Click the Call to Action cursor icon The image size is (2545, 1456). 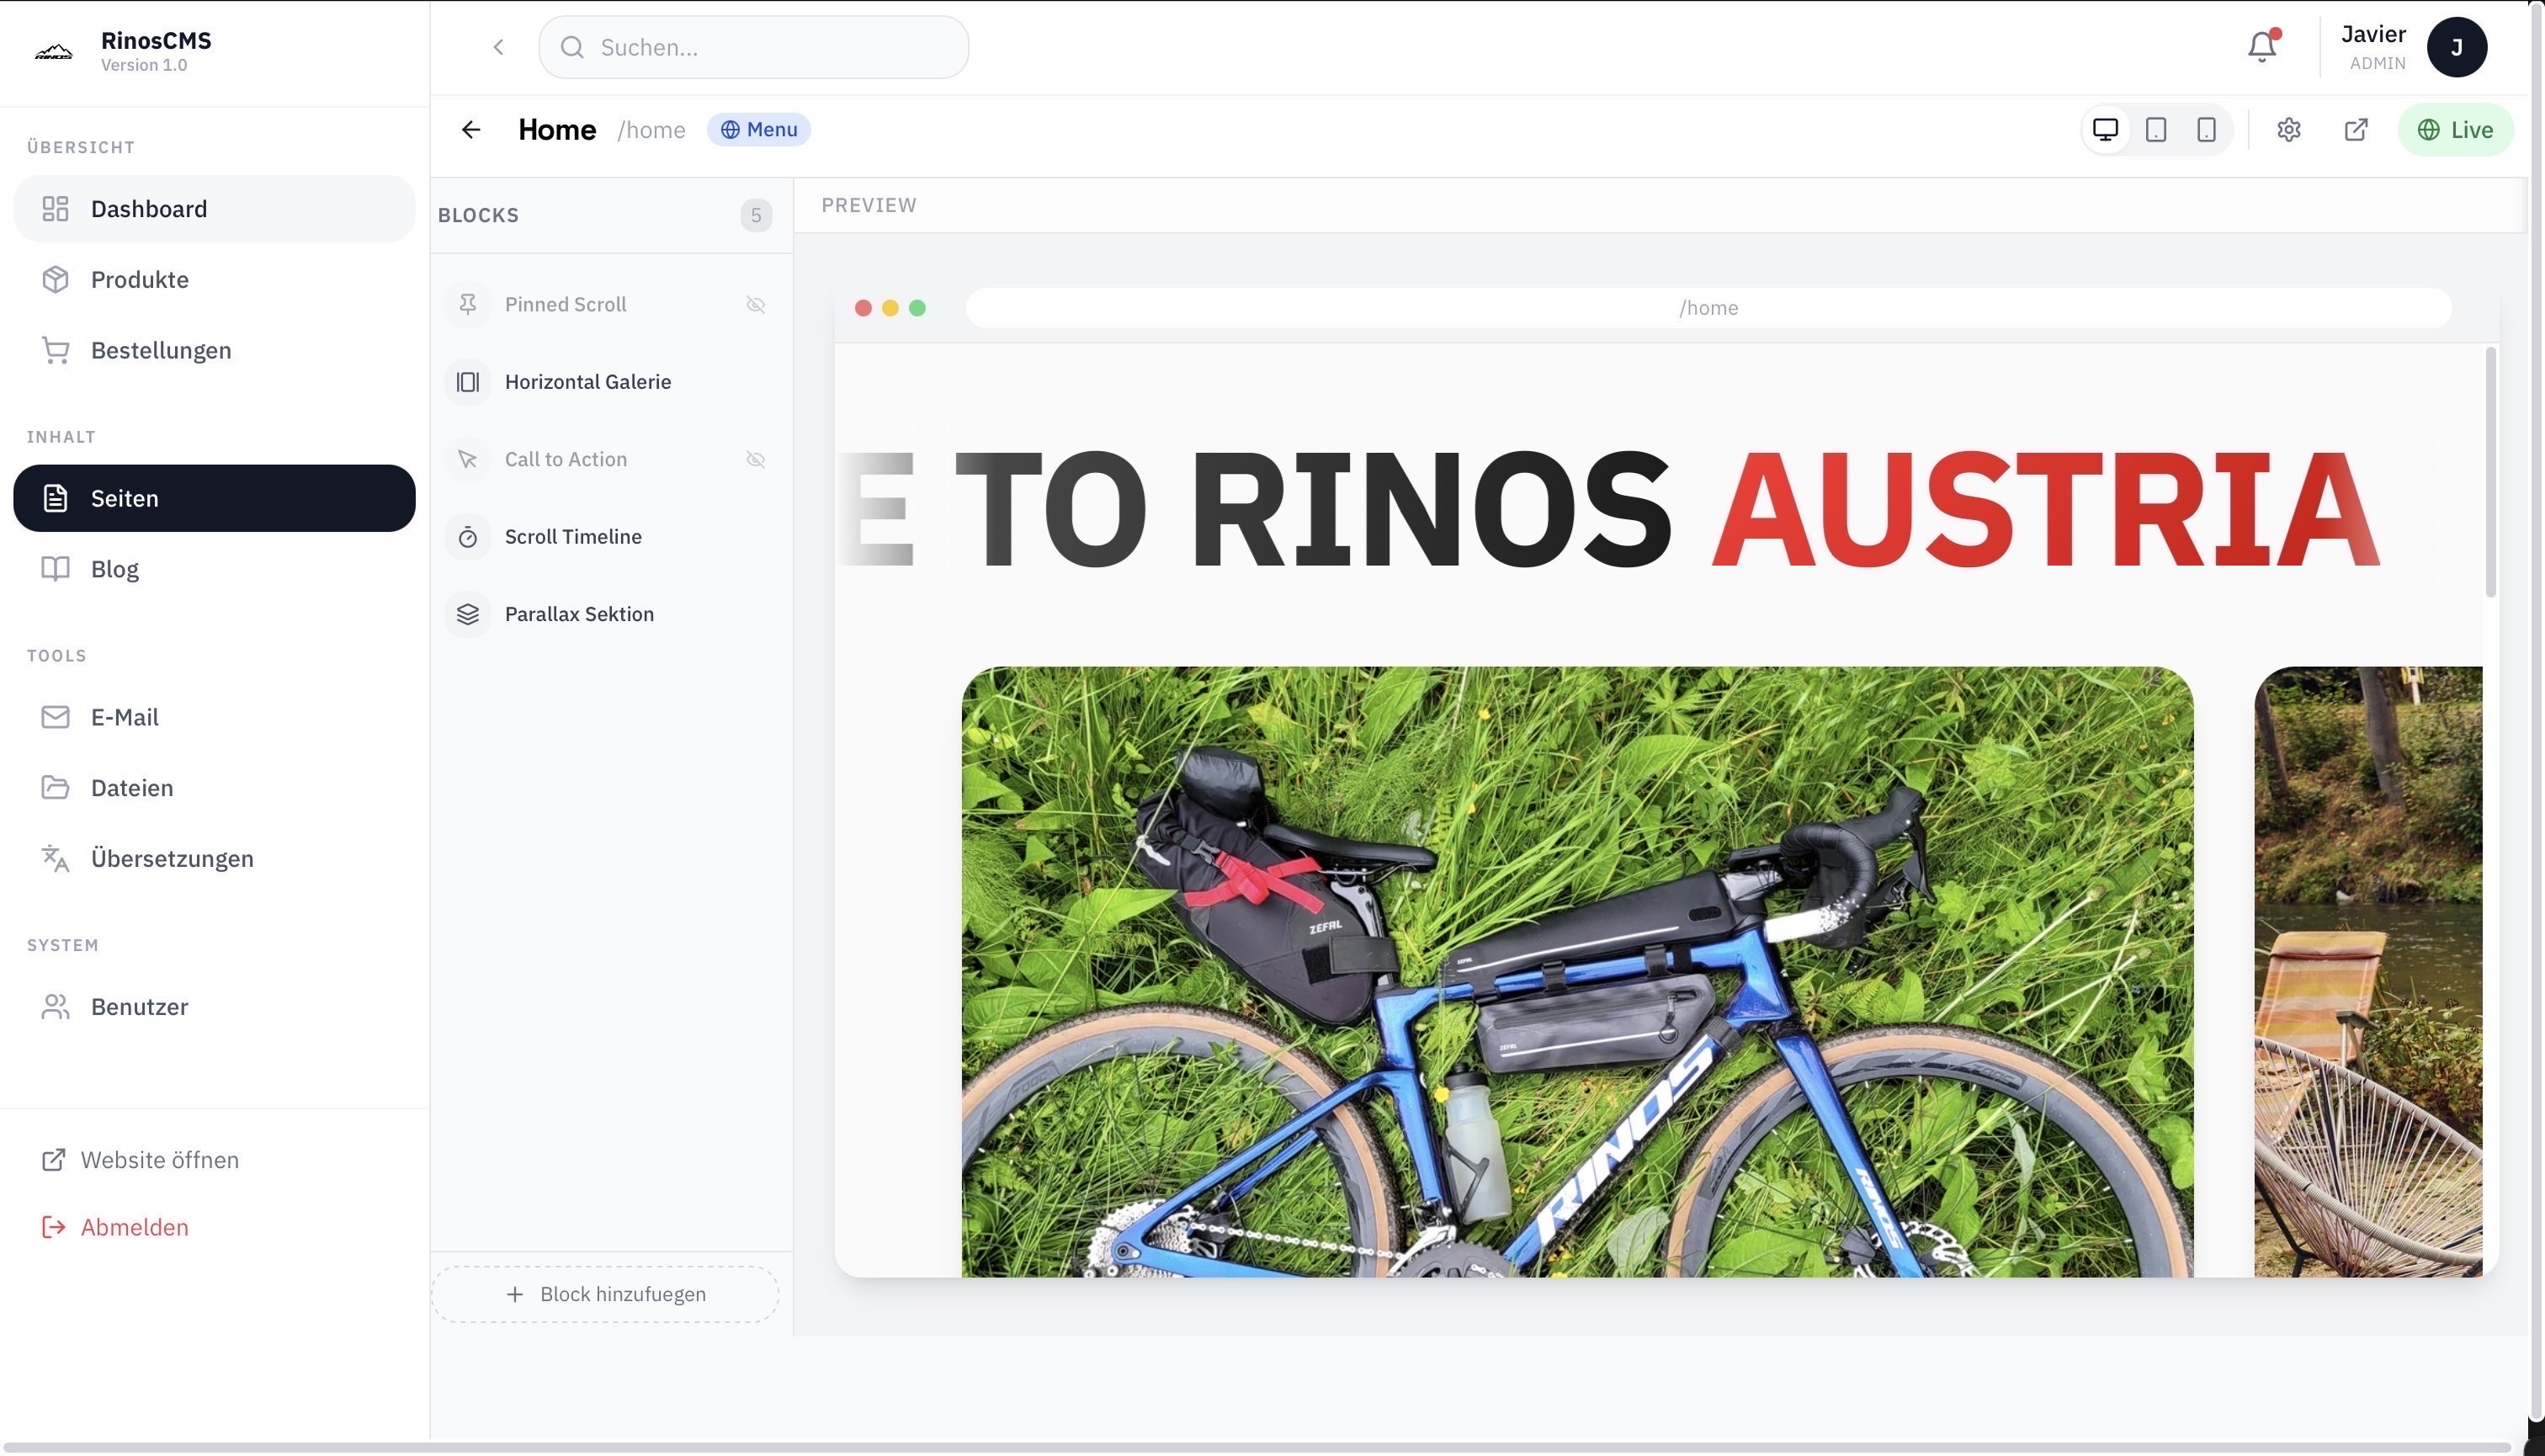[467, 459]
